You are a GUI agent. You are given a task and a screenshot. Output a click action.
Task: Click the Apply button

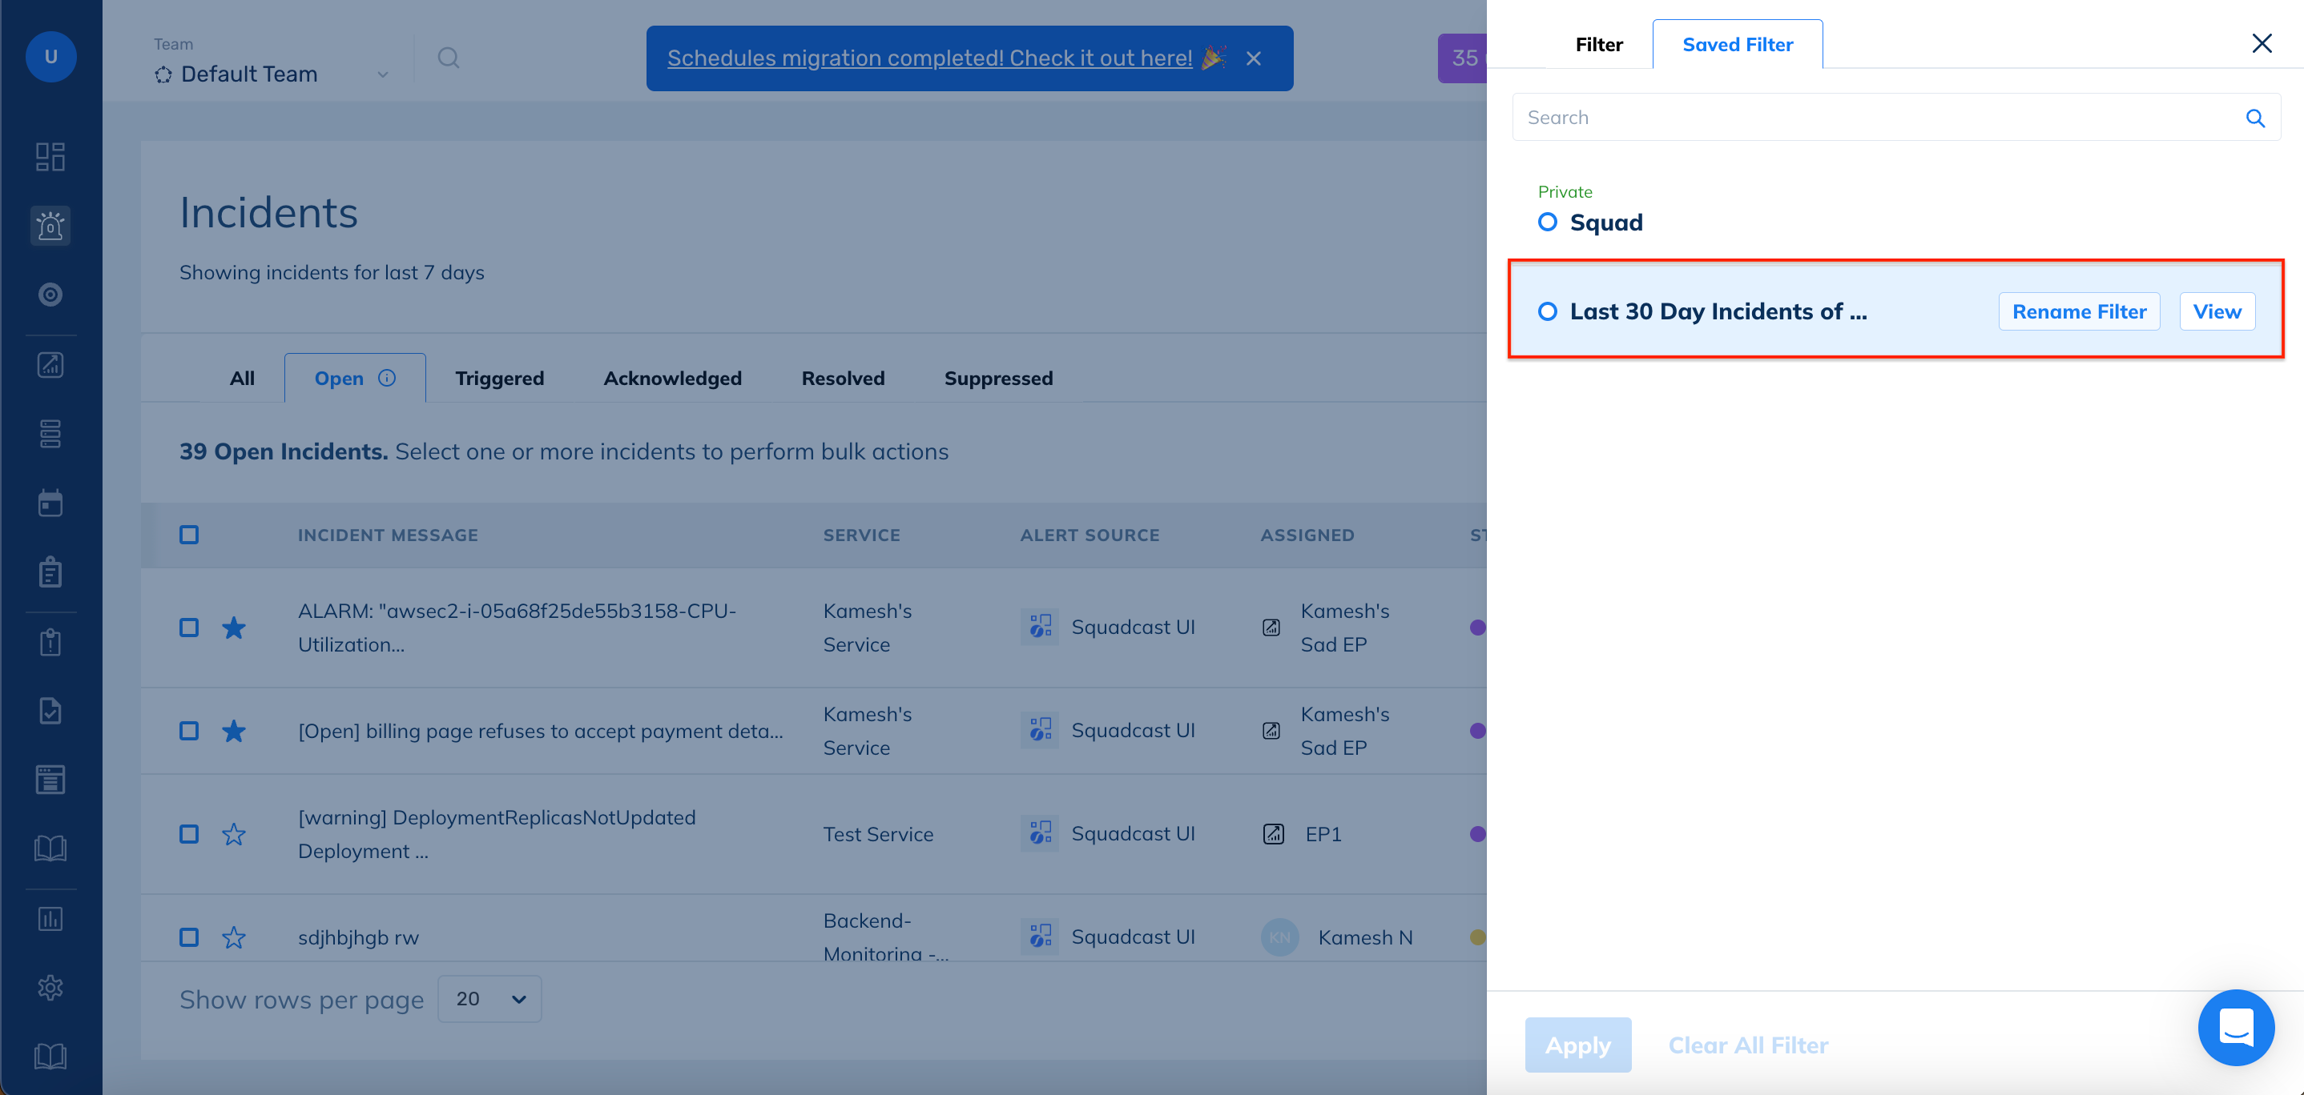1578,1045
